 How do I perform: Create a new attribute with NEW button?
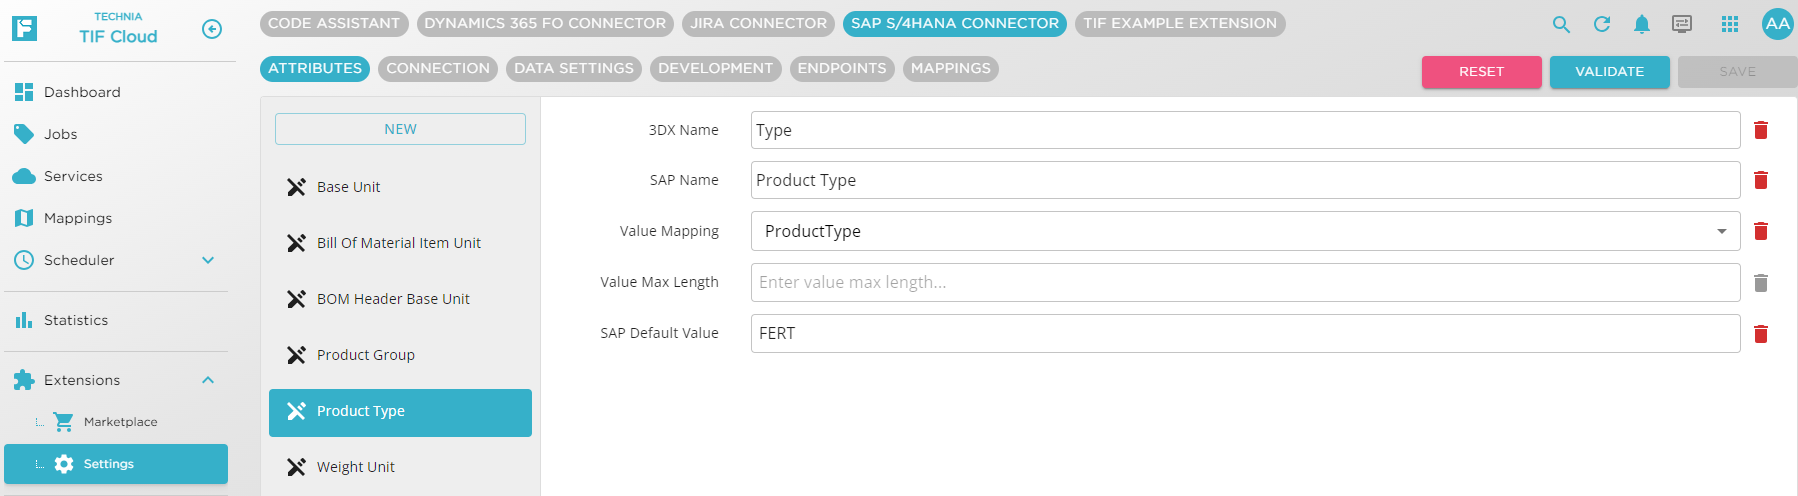coord(400,129)
